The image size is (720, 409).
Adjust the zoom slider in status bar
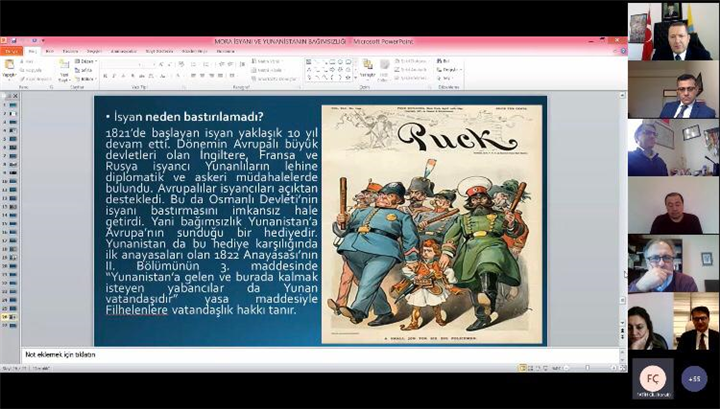(588, 368)
